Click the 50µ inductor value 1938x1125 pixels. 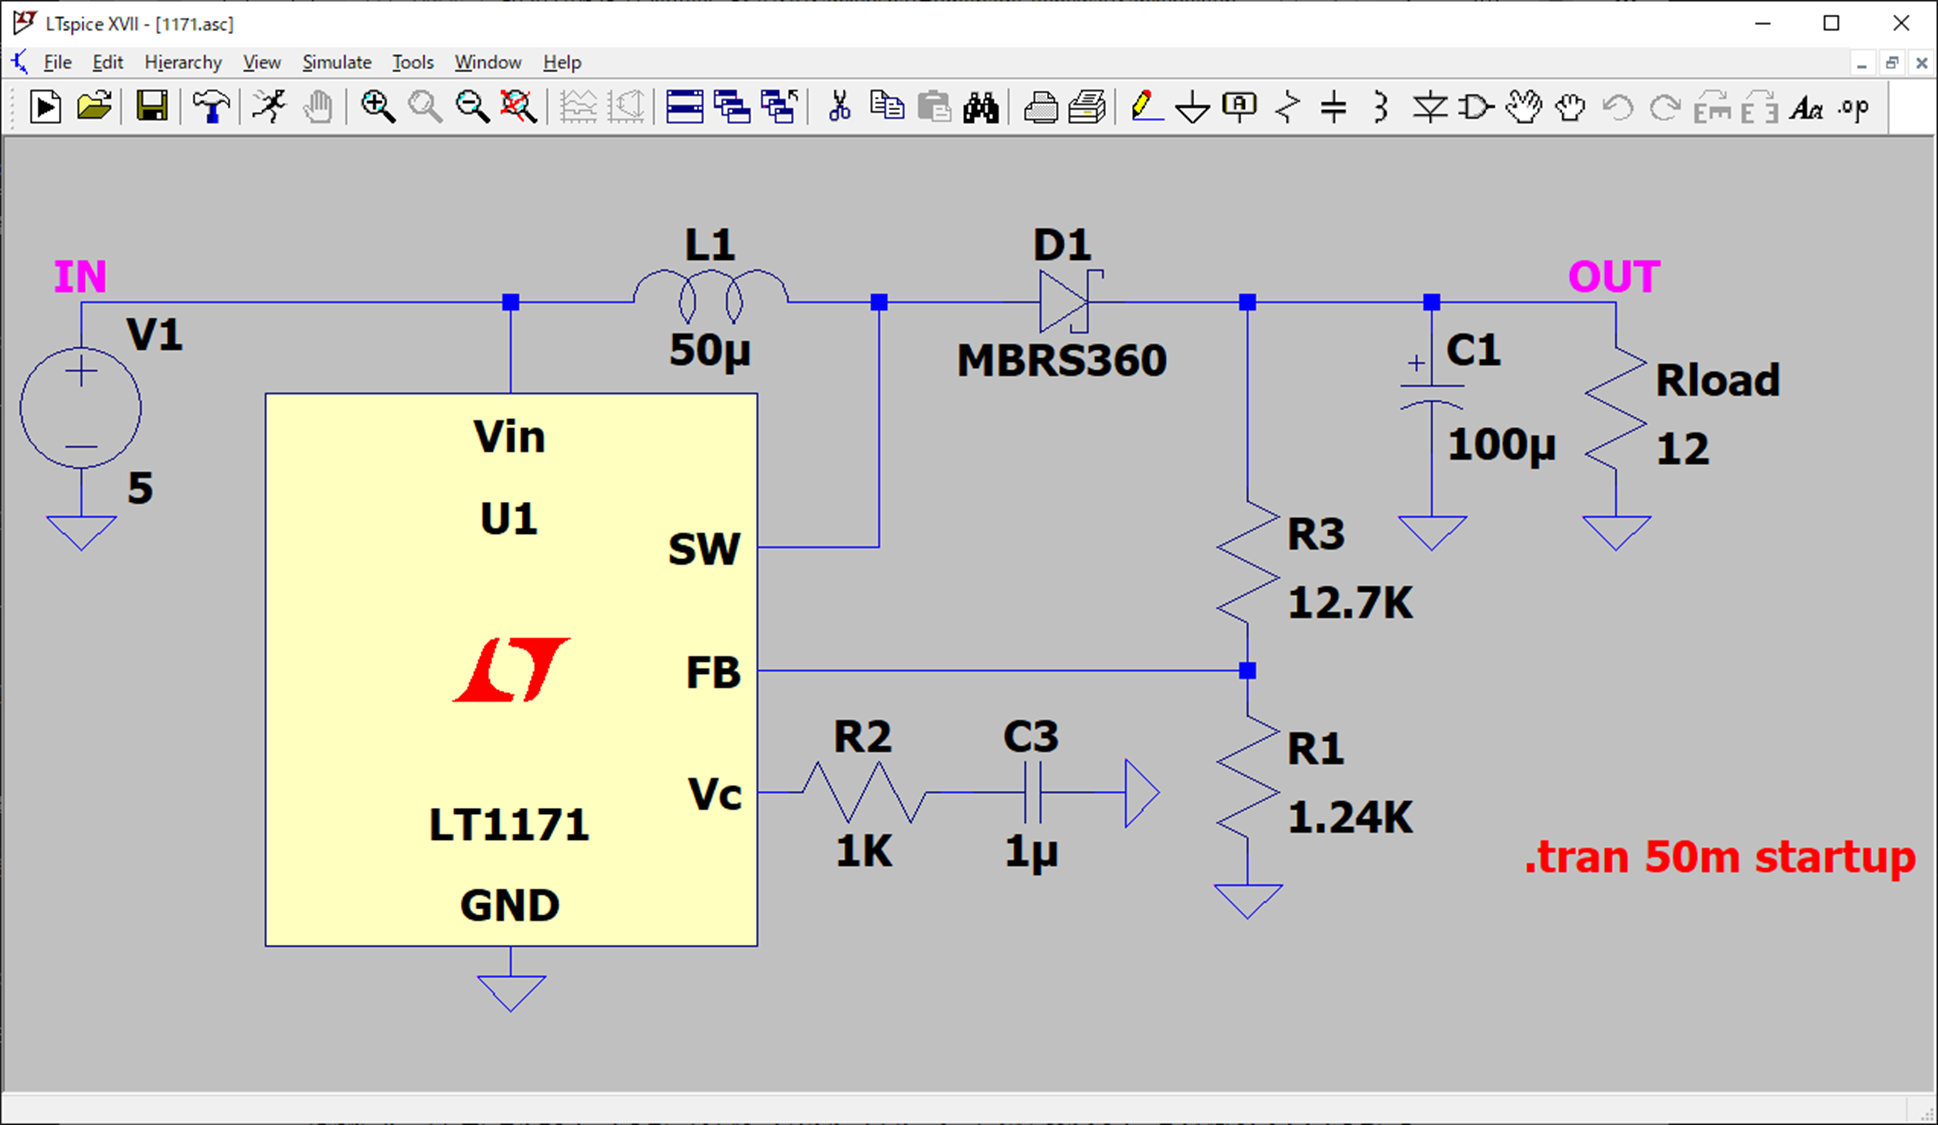pos(709,350)
